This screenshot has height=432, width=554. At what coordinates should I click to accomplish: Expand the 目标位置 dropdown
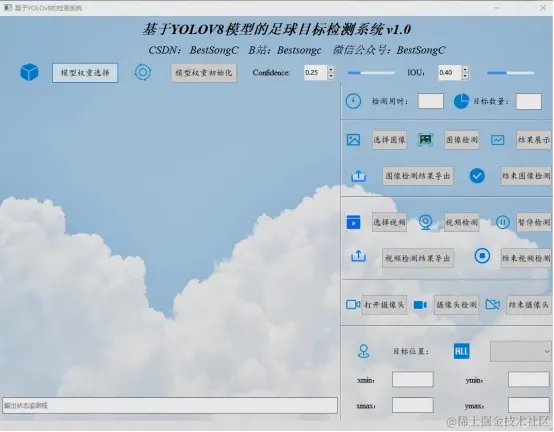(520, 351)
